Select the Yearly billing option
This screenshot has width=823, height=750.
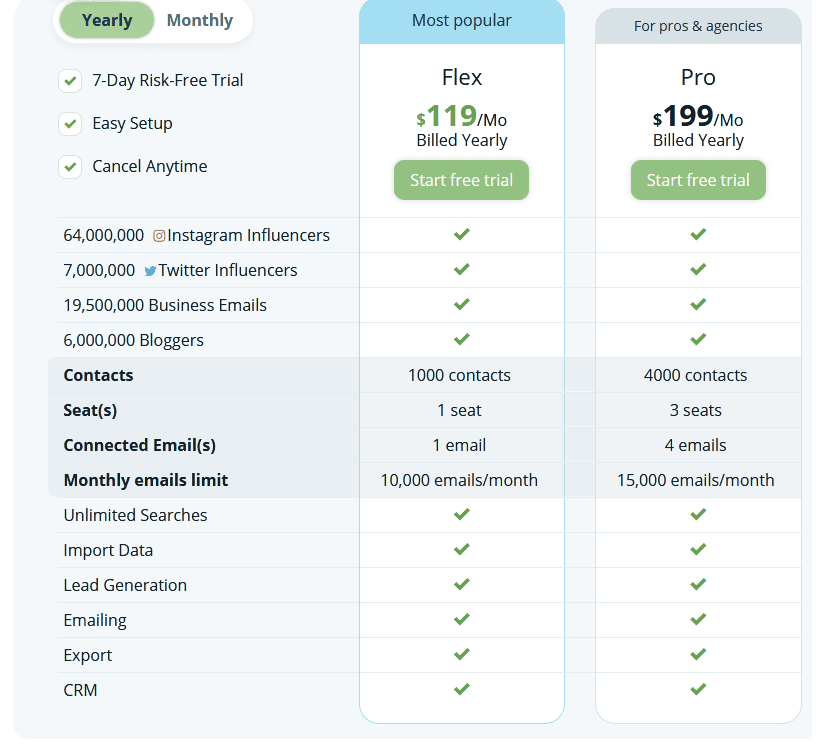[106, 20]
